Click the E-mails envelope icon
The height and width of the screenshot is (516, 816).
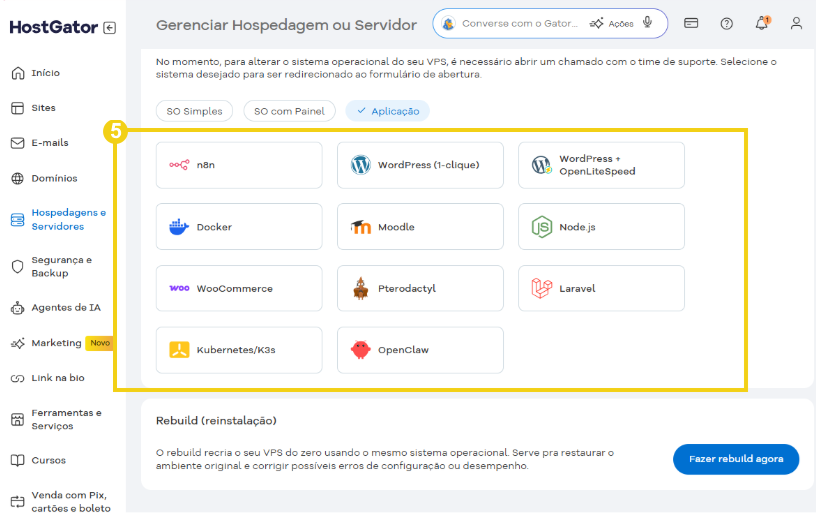[x=18, y=143]
